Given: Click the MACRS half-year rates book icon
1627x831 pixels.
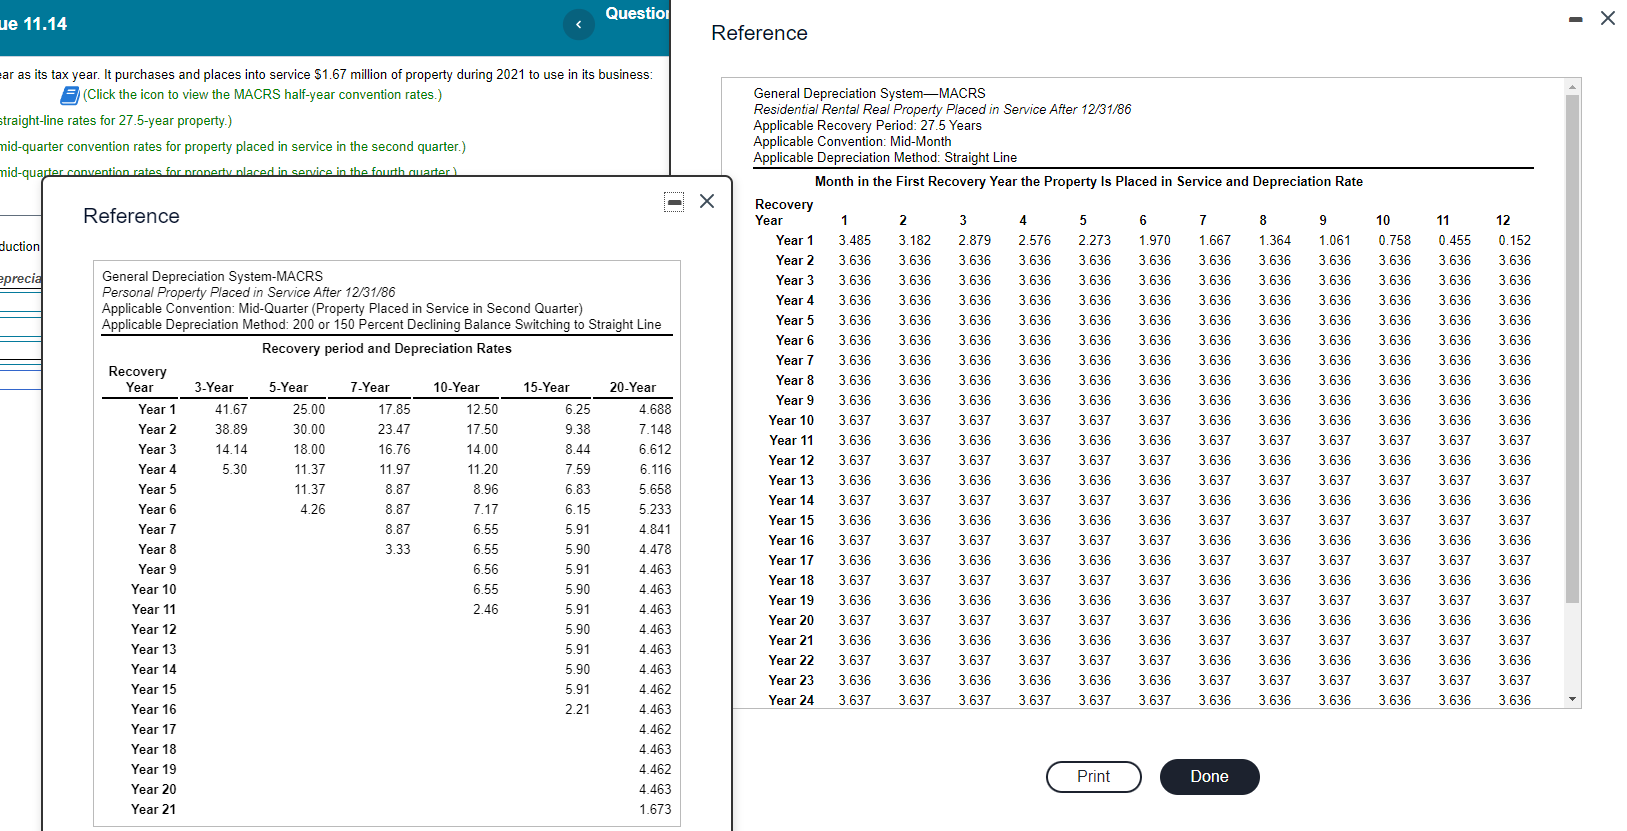Looking at the screenshot, I should 70,95.
